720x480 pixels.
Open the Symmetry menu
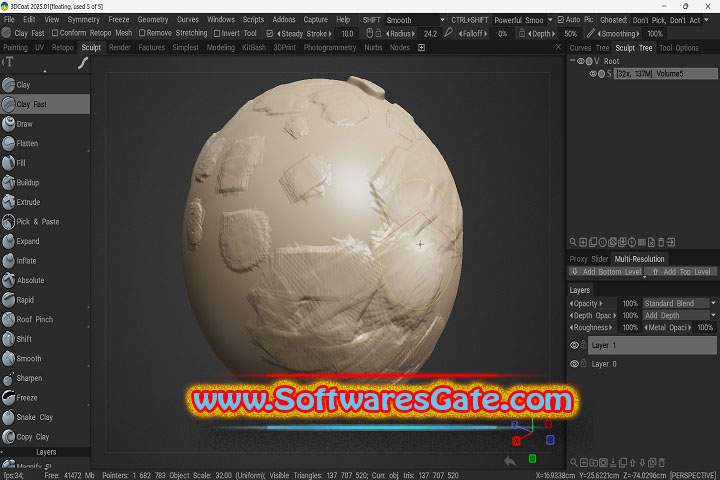(83, 19)
